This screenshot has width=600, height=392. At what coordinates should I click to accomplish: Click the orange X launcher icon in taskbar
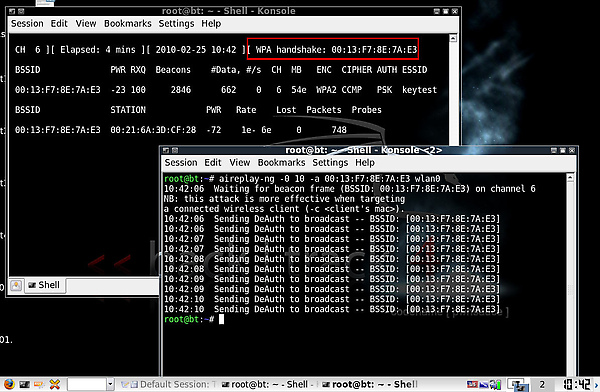point(55,384)
